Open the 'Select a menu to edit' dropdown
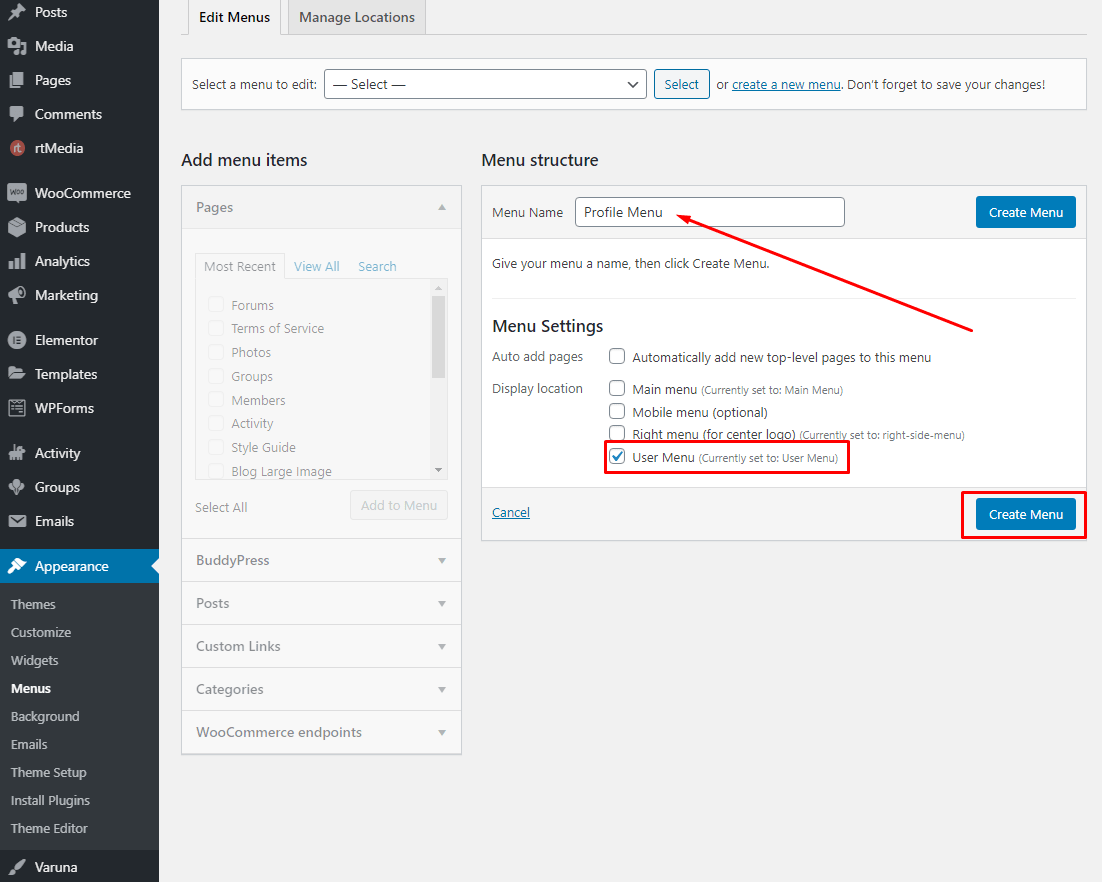 click(485, 84)
